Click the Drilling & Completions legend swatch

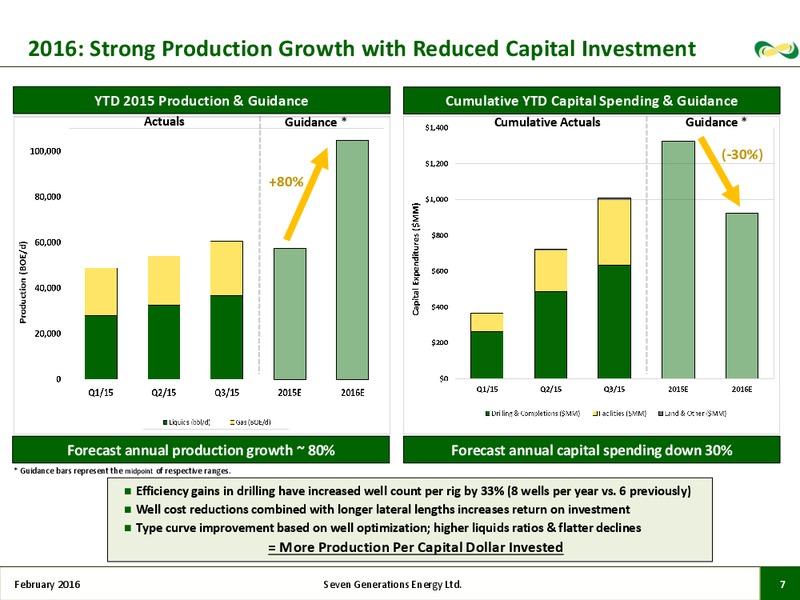click(x=487, y=413)
